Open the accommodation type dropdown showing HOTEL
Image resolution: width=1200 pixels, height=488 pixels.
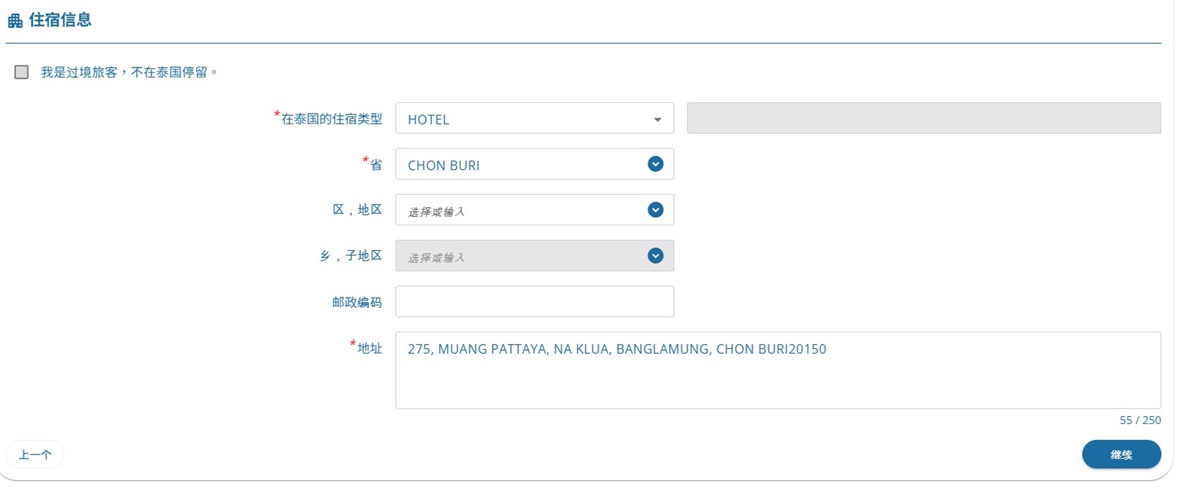point(534,118)
